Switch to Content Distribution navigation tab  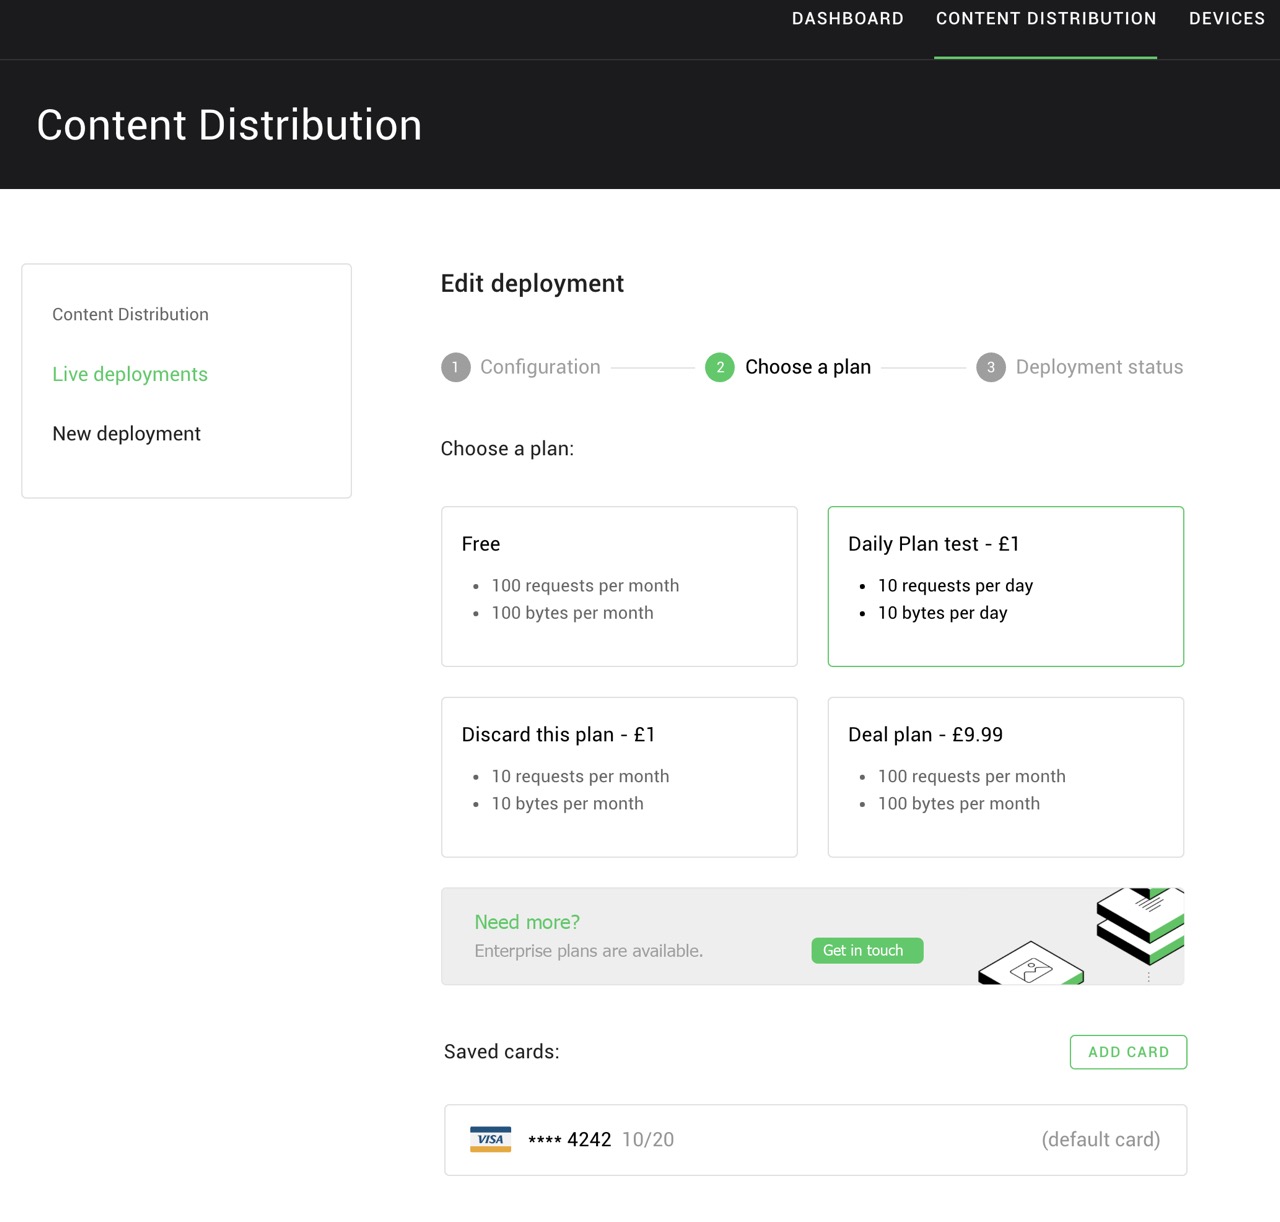1046,19
